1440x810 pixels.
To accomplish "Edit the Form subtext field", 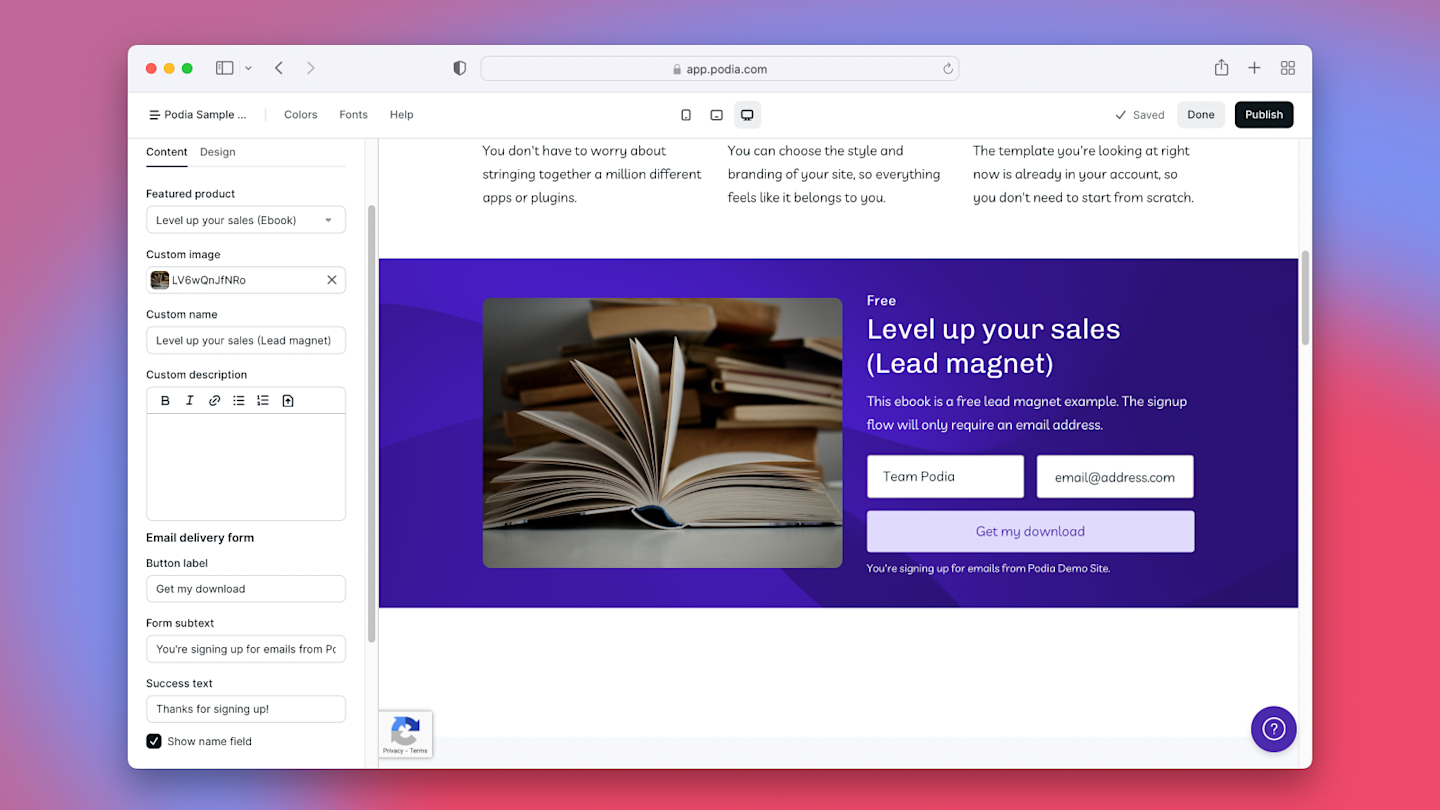I will (x=246, y=649).
